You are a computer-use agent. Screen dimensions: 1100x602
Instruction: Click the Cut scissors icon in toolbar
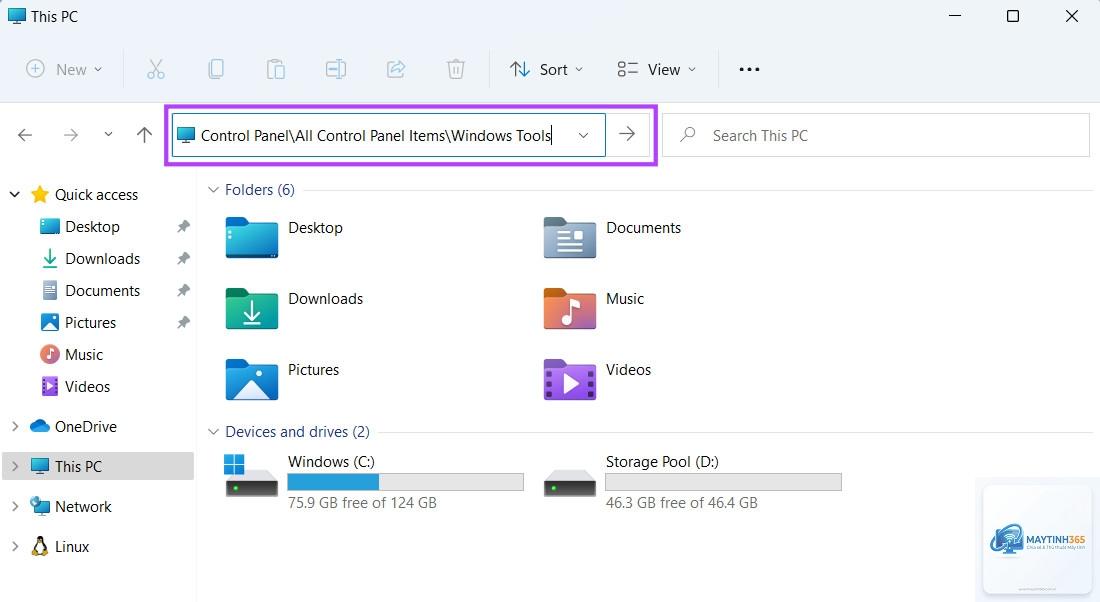click(156, 69)
